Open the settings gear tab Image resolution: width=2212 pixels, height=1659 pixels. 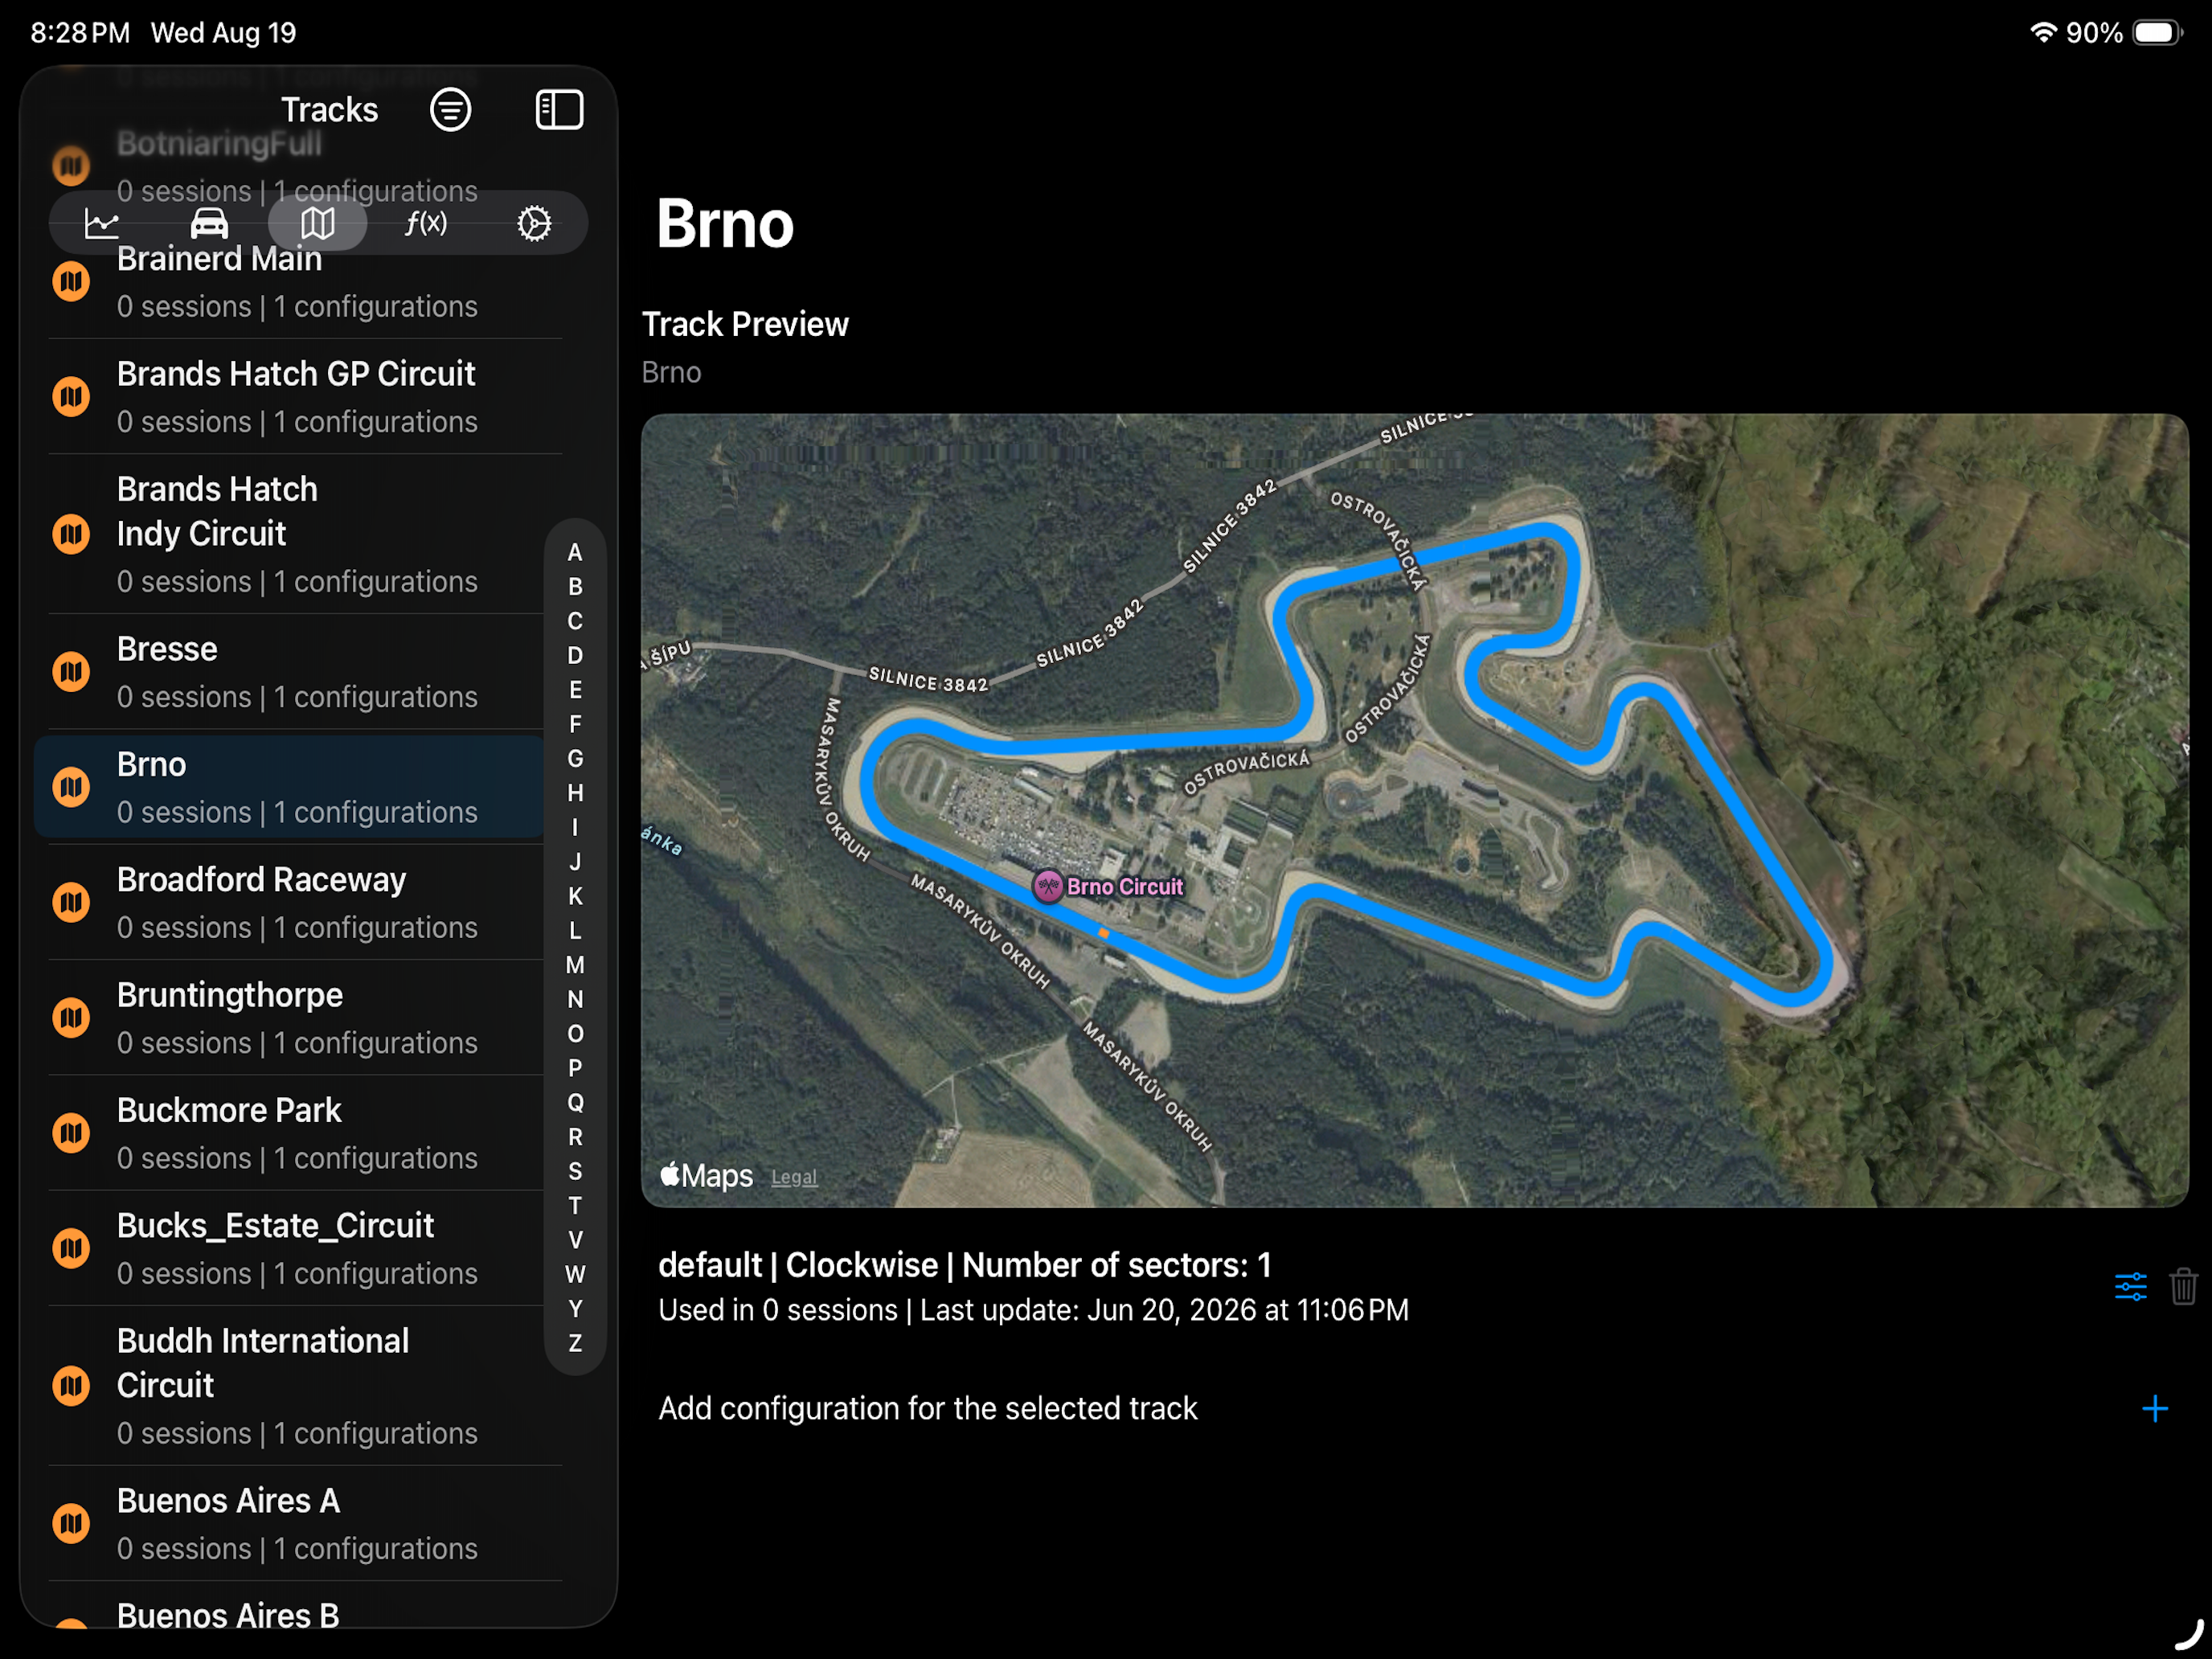click(534, 223)
